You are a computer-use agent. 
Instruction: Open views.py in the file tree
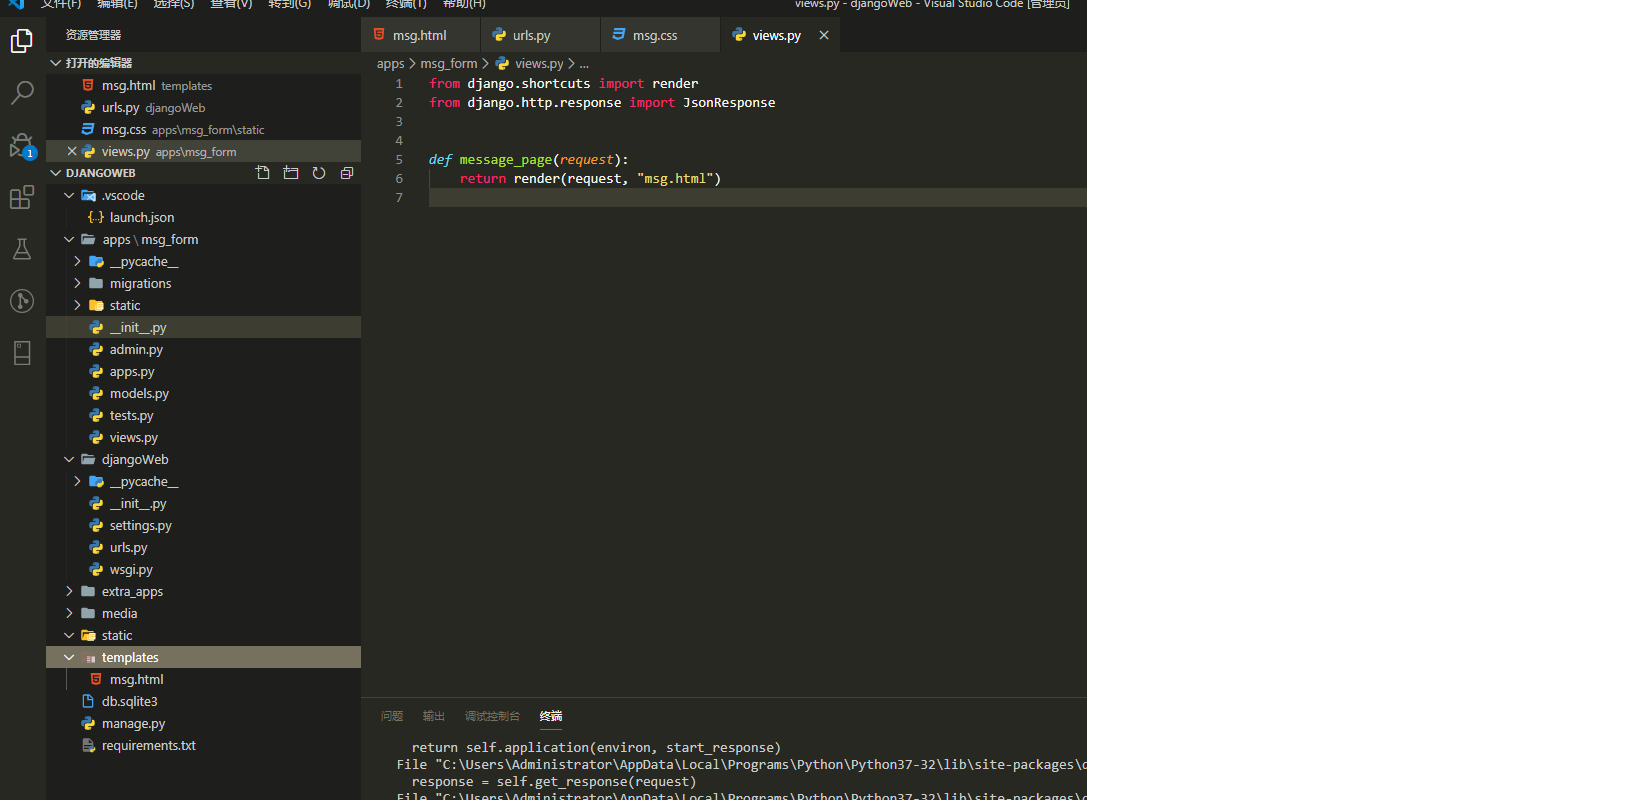pos(203,437)
